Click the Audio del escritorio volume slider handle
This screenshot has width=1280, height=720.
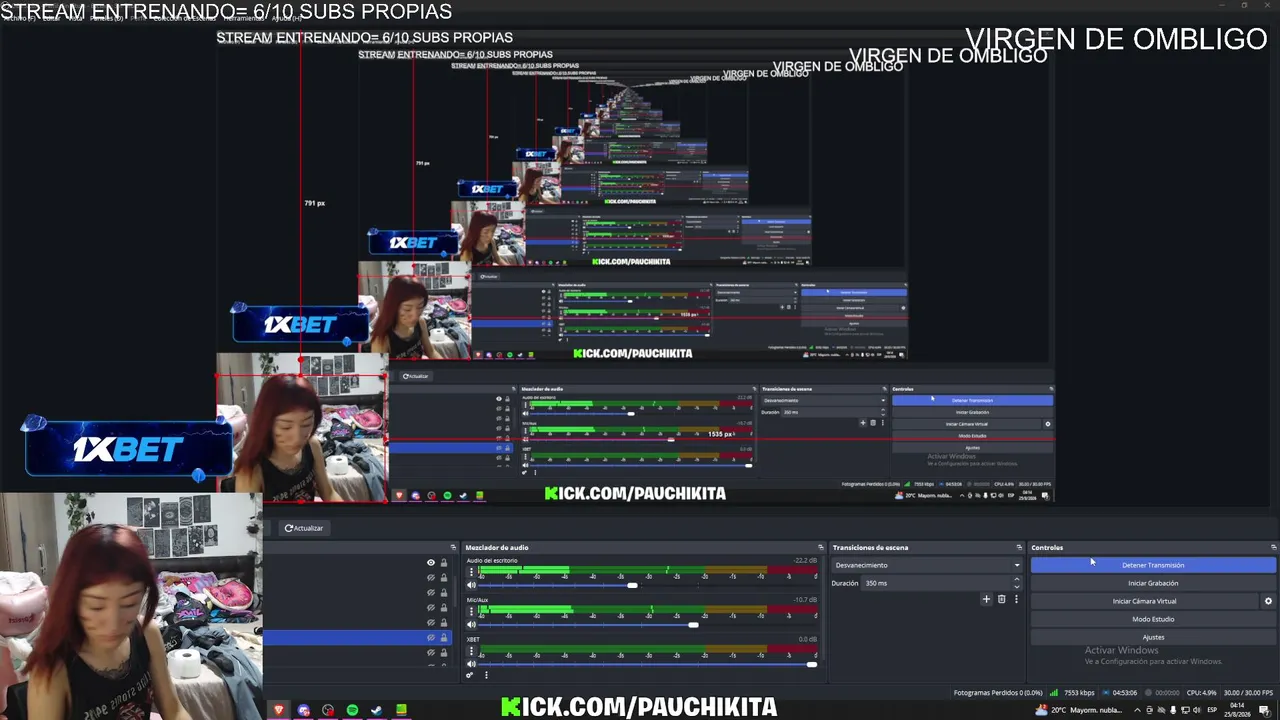pos(632,585)
